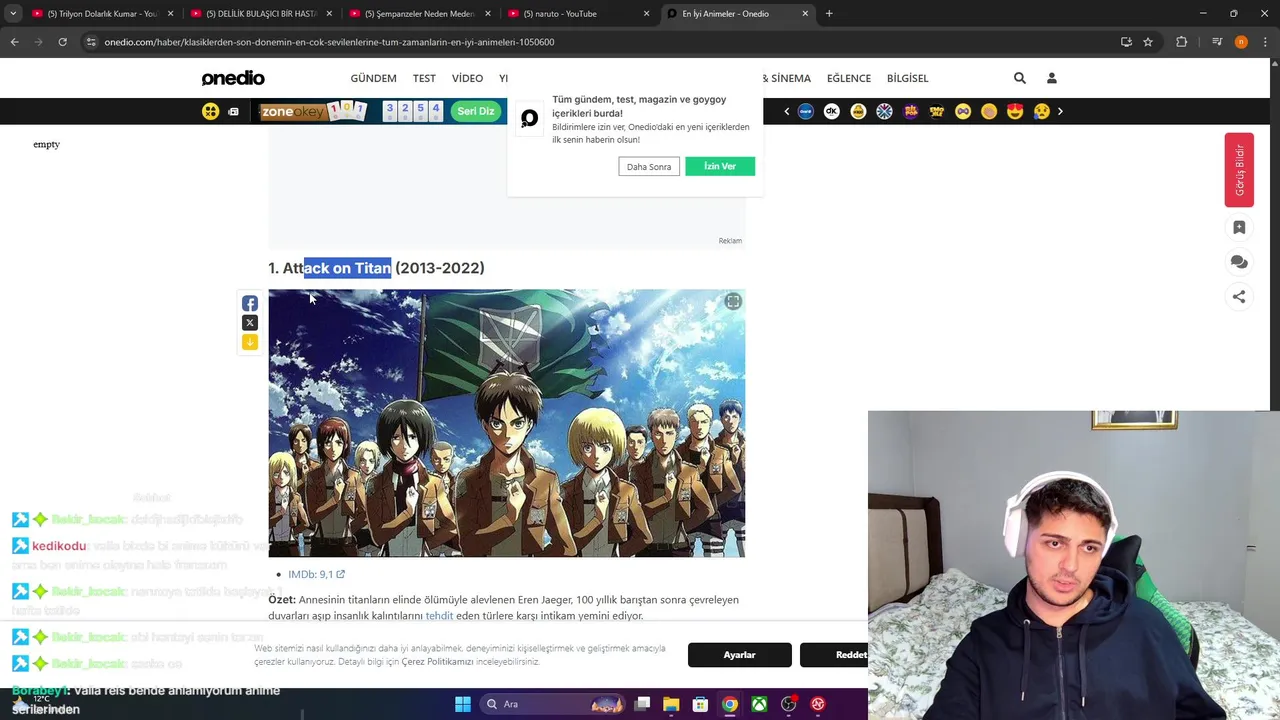Click the address bar URL
The width and height of the screenshot is (1280, 720).
point(330,42)
